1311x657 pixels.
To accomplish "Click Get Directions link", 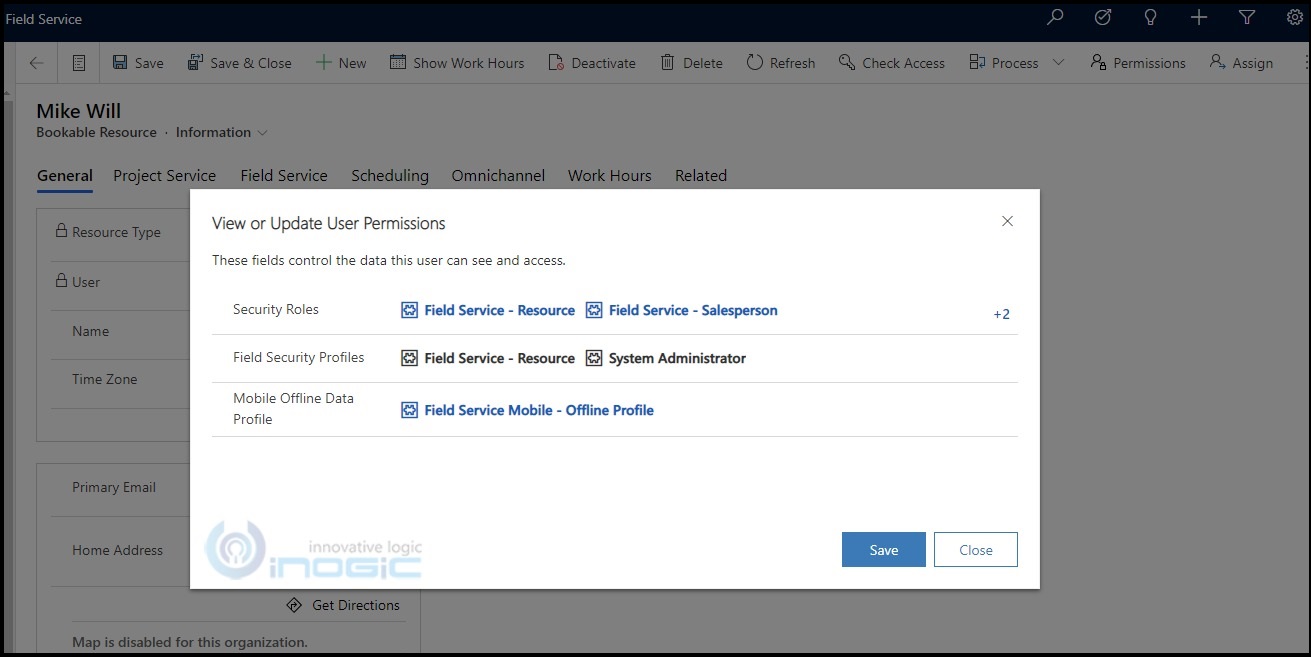I will click(x=356, y=605).
